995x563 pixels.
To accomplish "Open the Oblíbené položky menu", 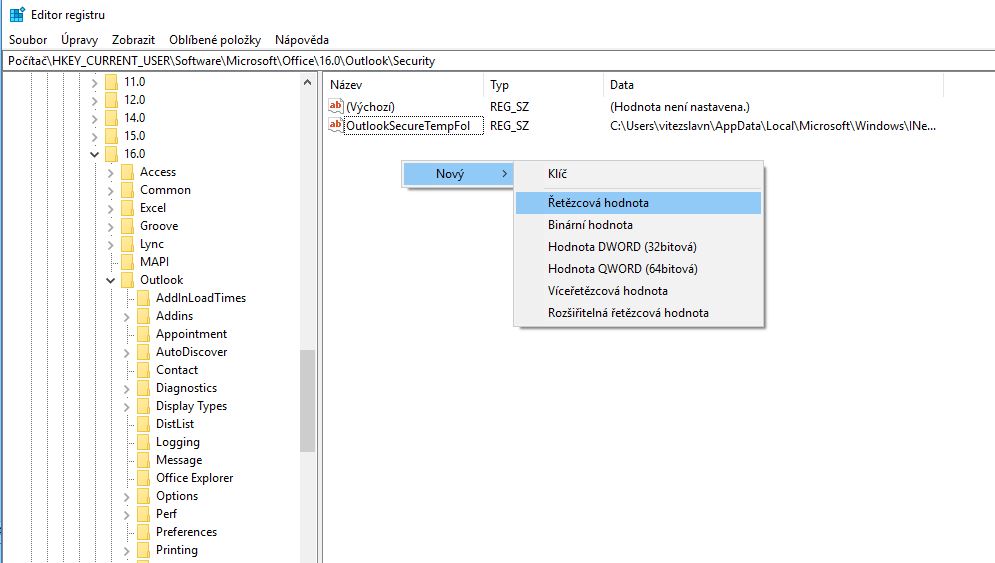I will [x=214, y=40].
